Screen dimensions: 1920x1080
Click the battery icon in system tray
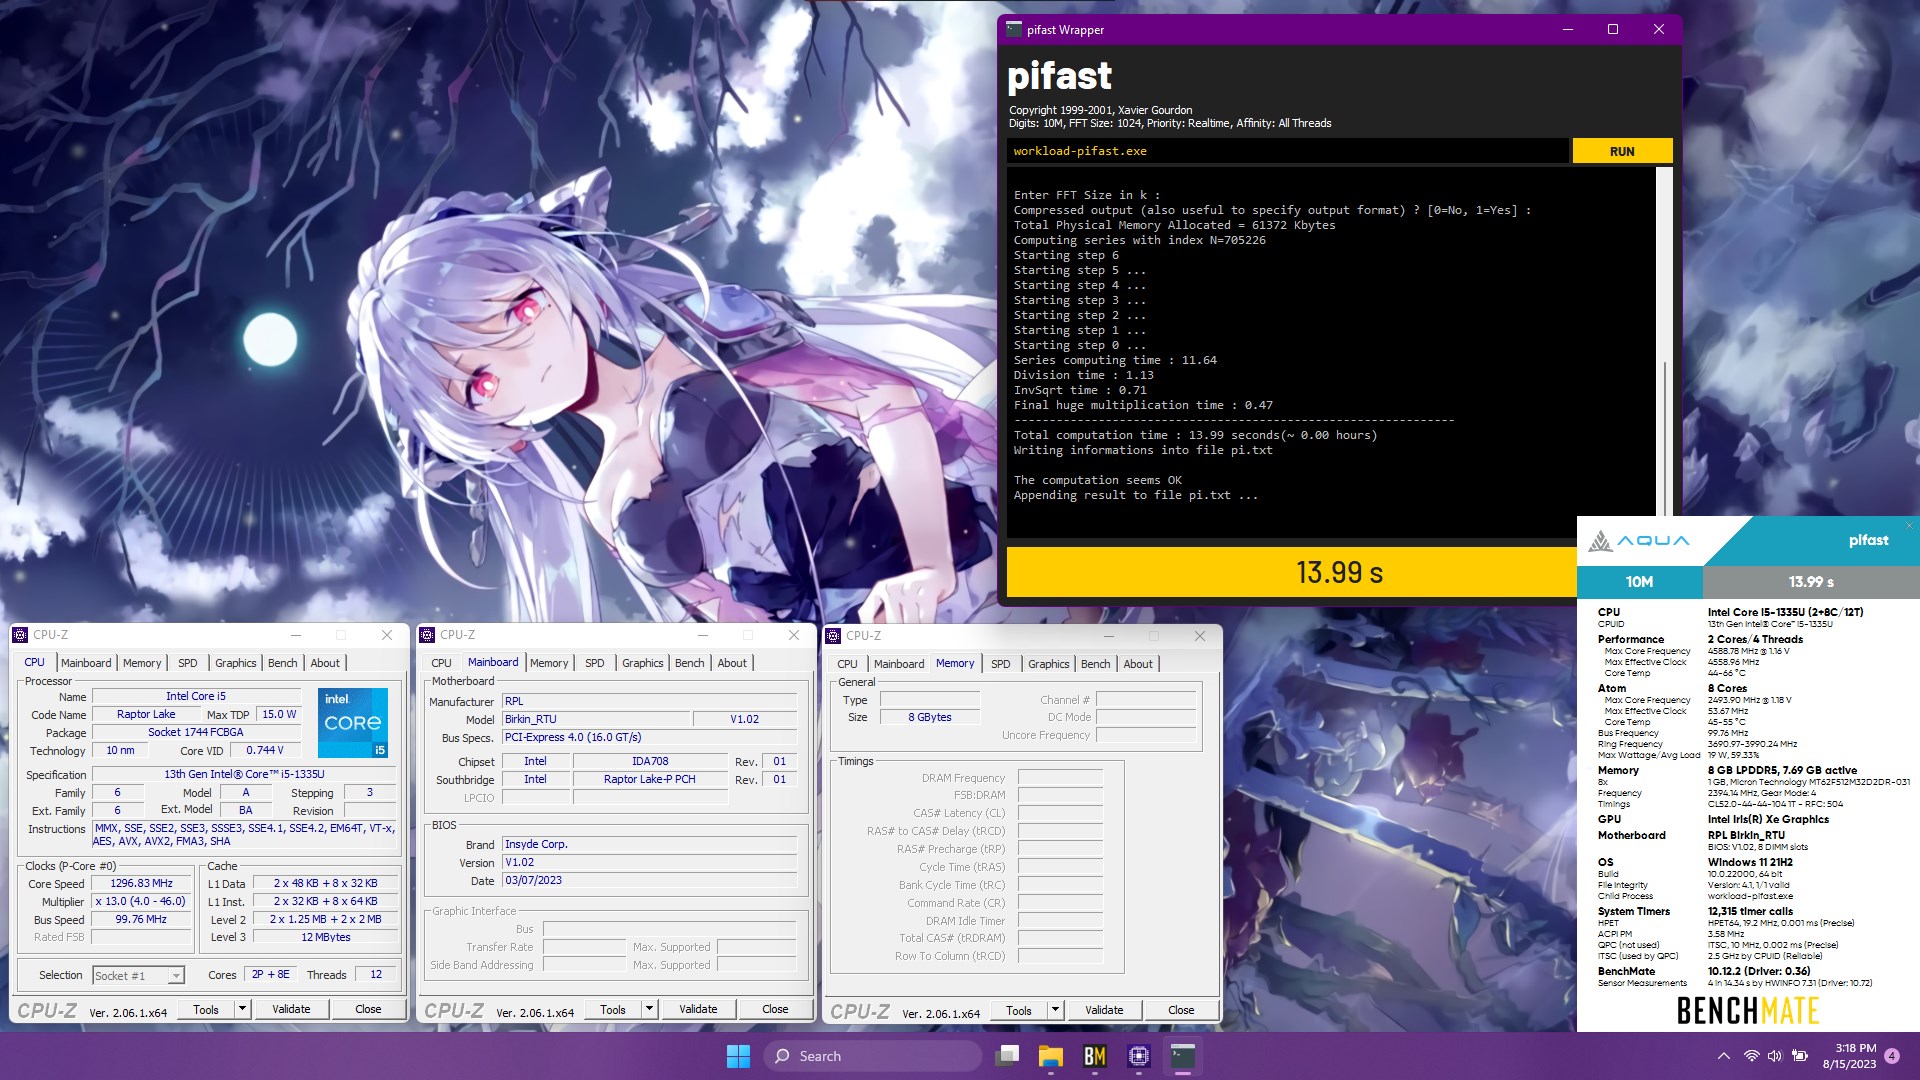pyautogui.click(x=1800, y=1056)
